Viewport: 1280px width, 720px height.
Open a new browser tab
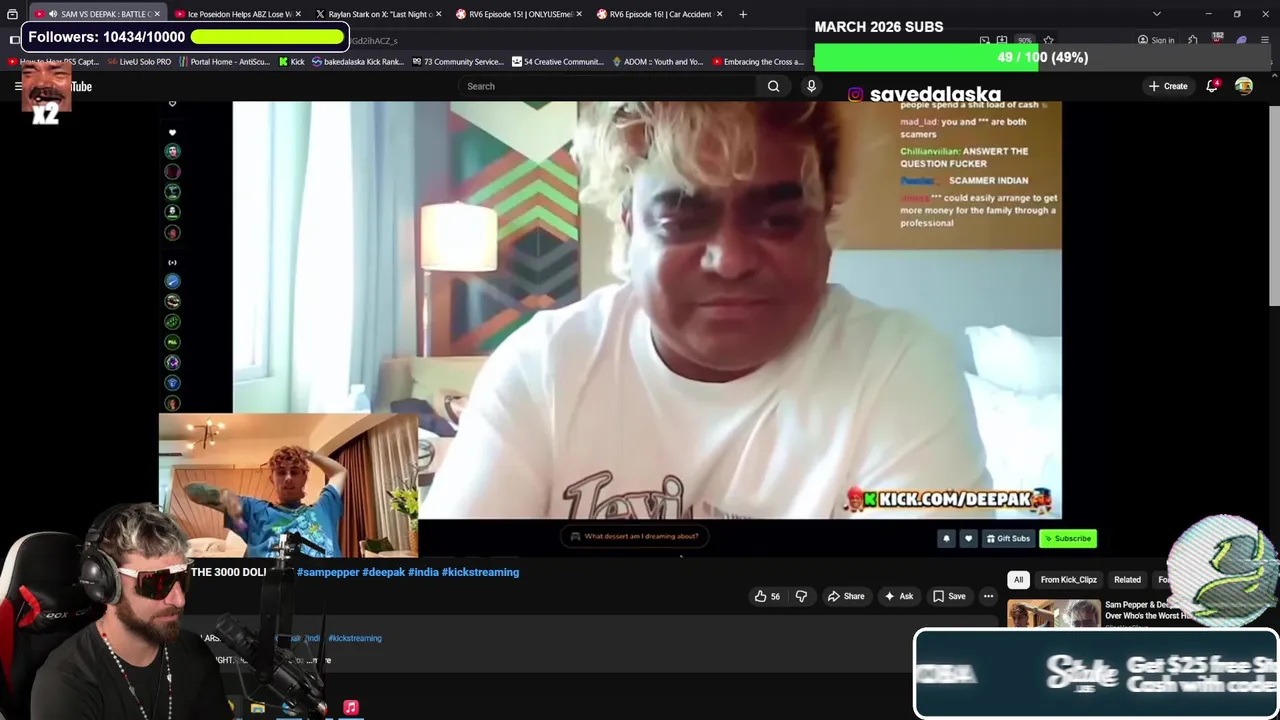742,14
